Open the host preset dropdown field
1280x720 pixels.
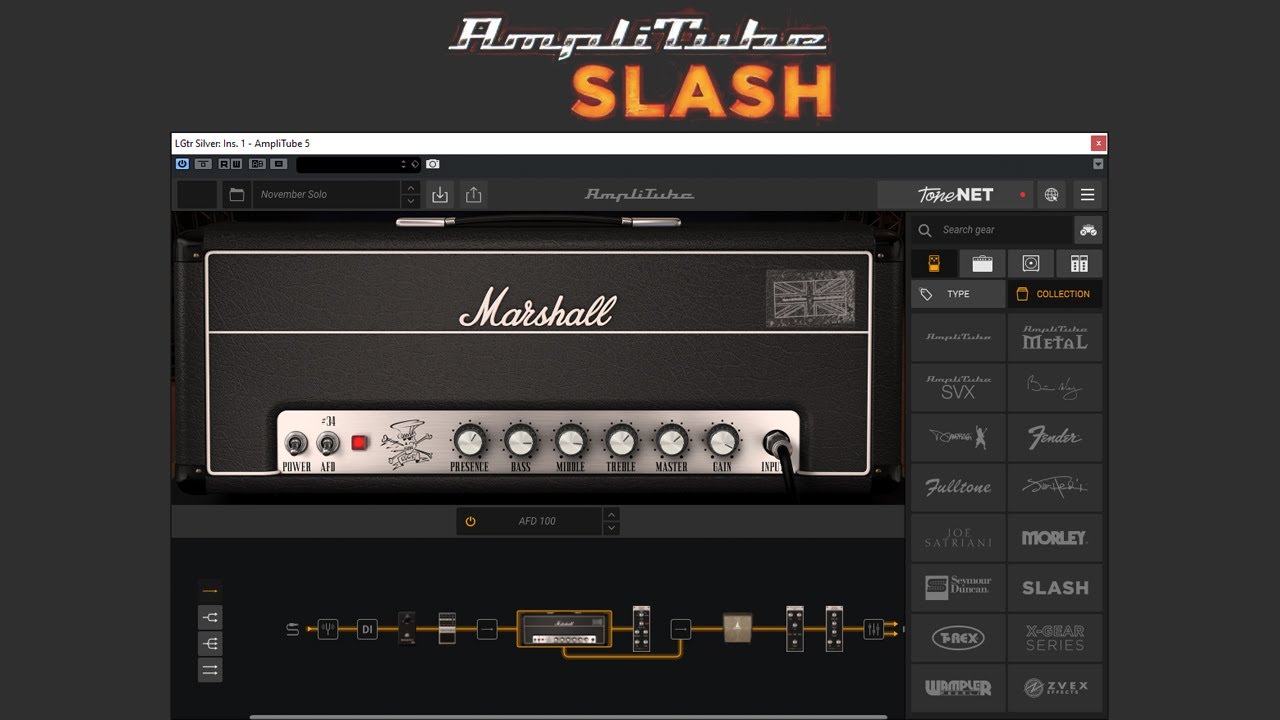point(359,164)
